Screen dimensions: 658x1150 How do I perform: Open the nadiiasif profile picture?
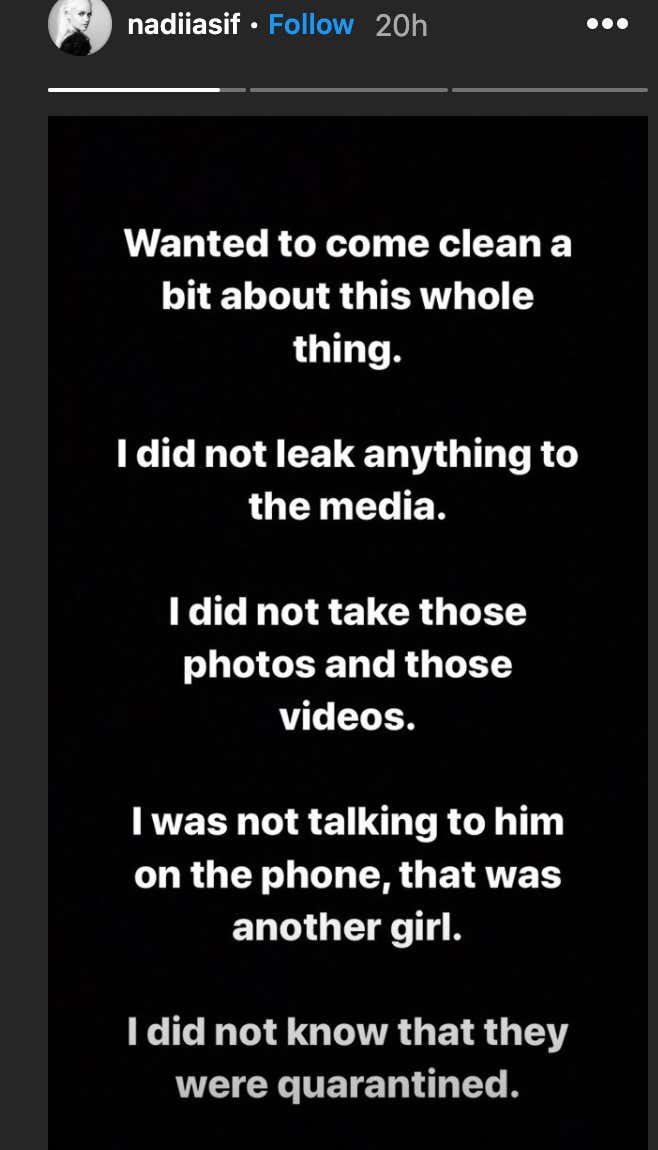point(80,25)
